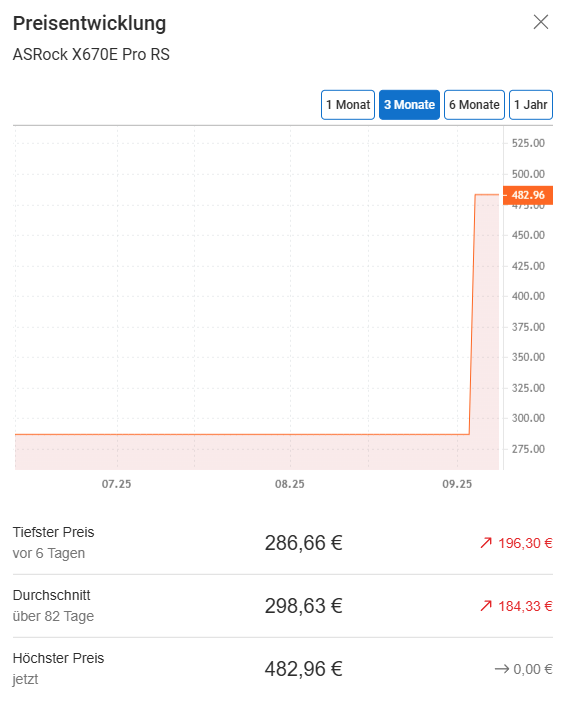Select the 1 Monat range
561x703 pixels.
pyautogui.click(x=348, y=105)
